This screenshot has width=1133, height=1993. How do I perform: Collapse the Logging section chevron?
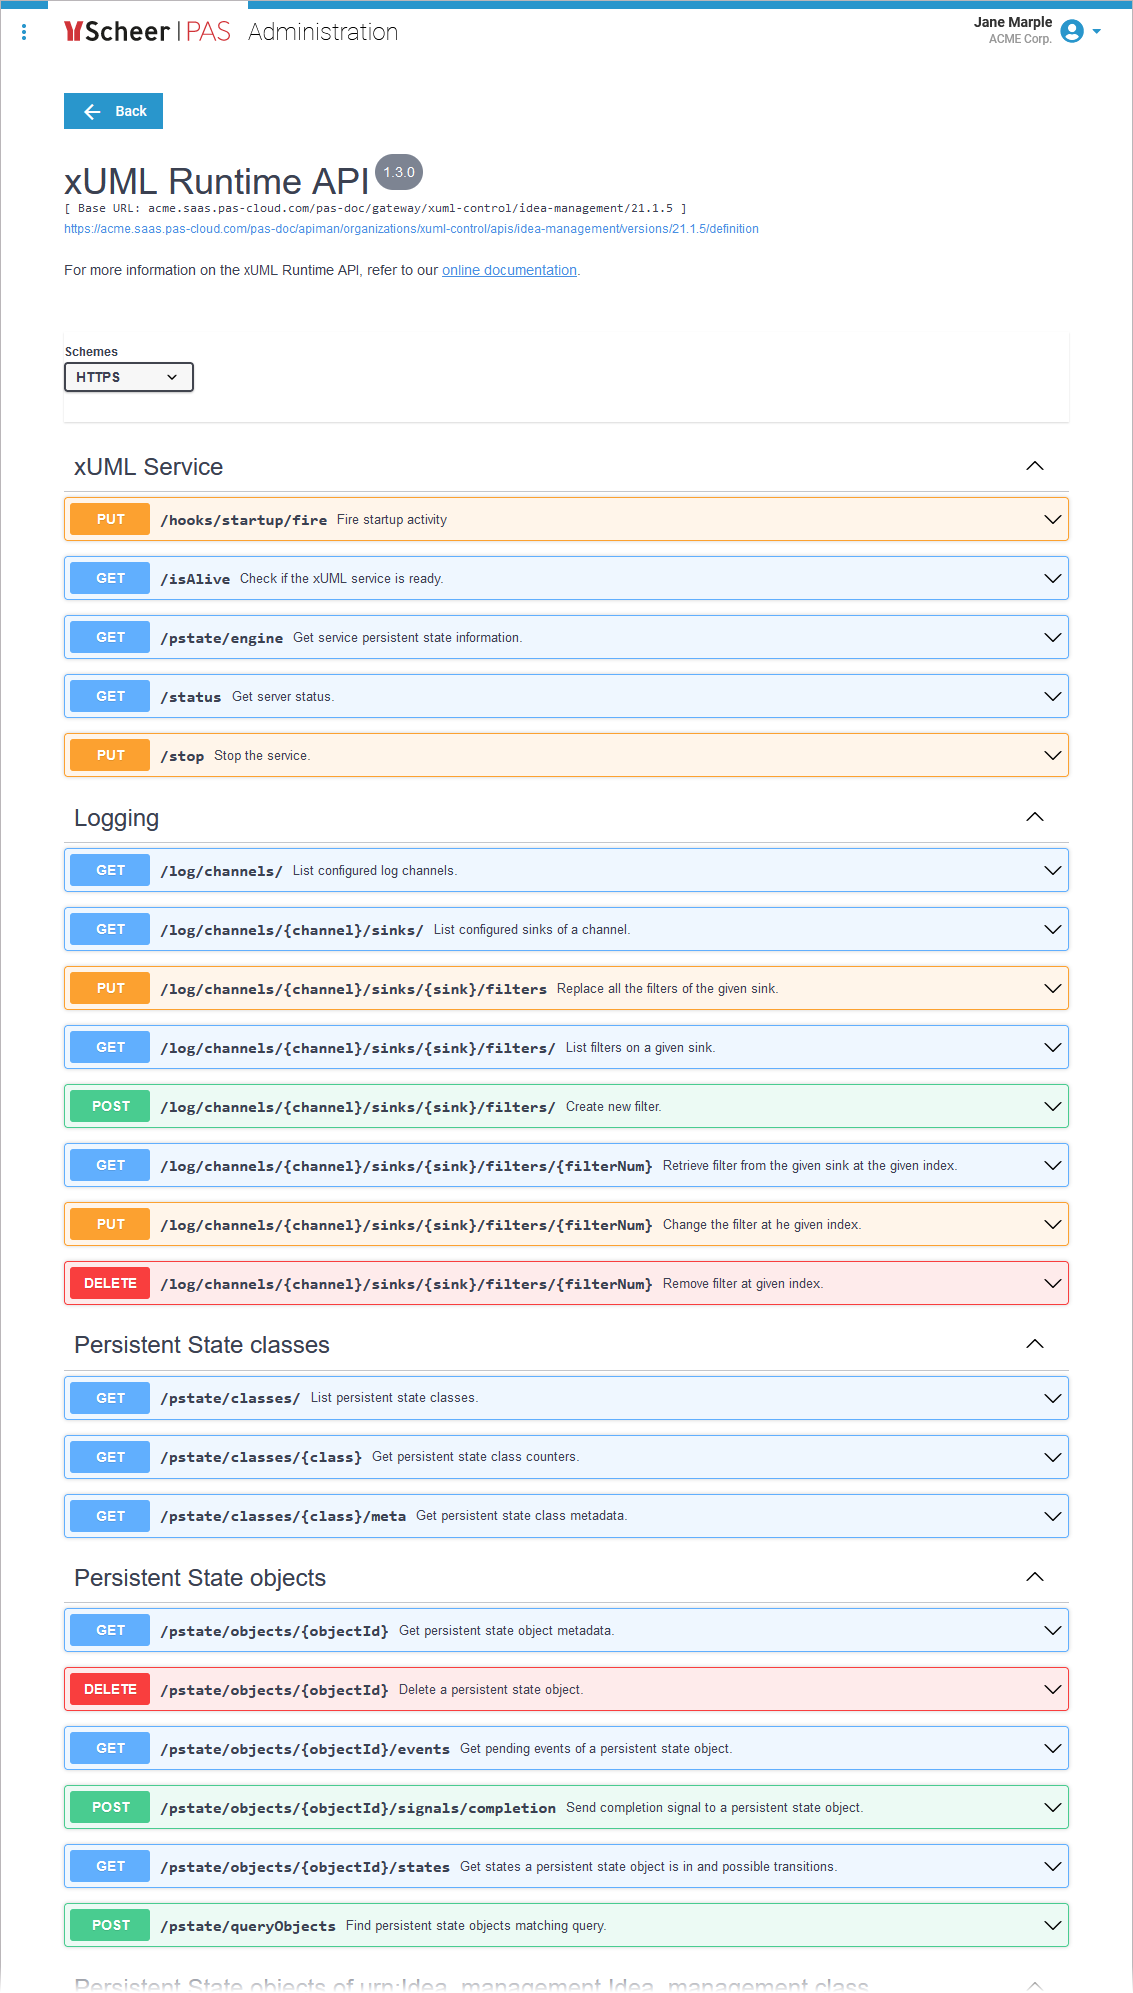click(1035, 817)
